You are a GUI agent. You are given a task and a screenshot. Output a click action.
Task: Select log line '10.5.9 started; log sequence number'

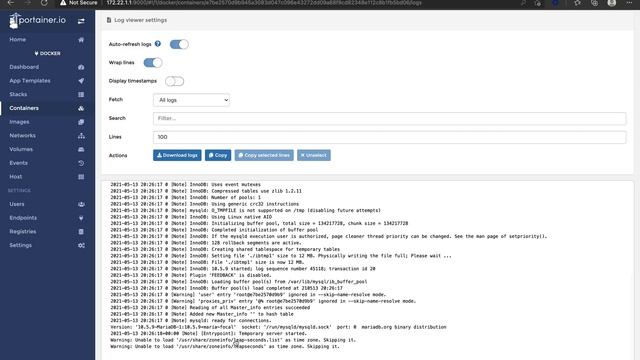[243, 269]
